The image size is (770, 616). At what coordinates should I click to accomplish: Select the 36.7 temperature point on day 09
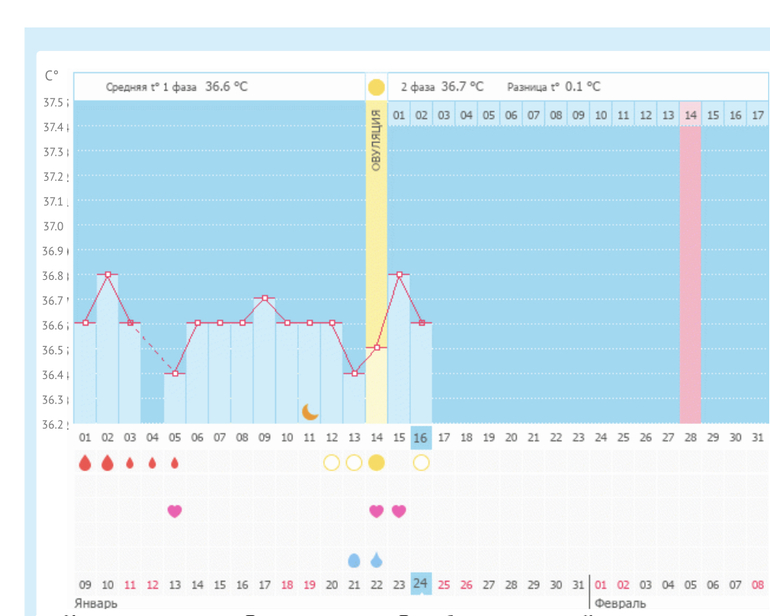pyautogui.click(x=265, y=298)
